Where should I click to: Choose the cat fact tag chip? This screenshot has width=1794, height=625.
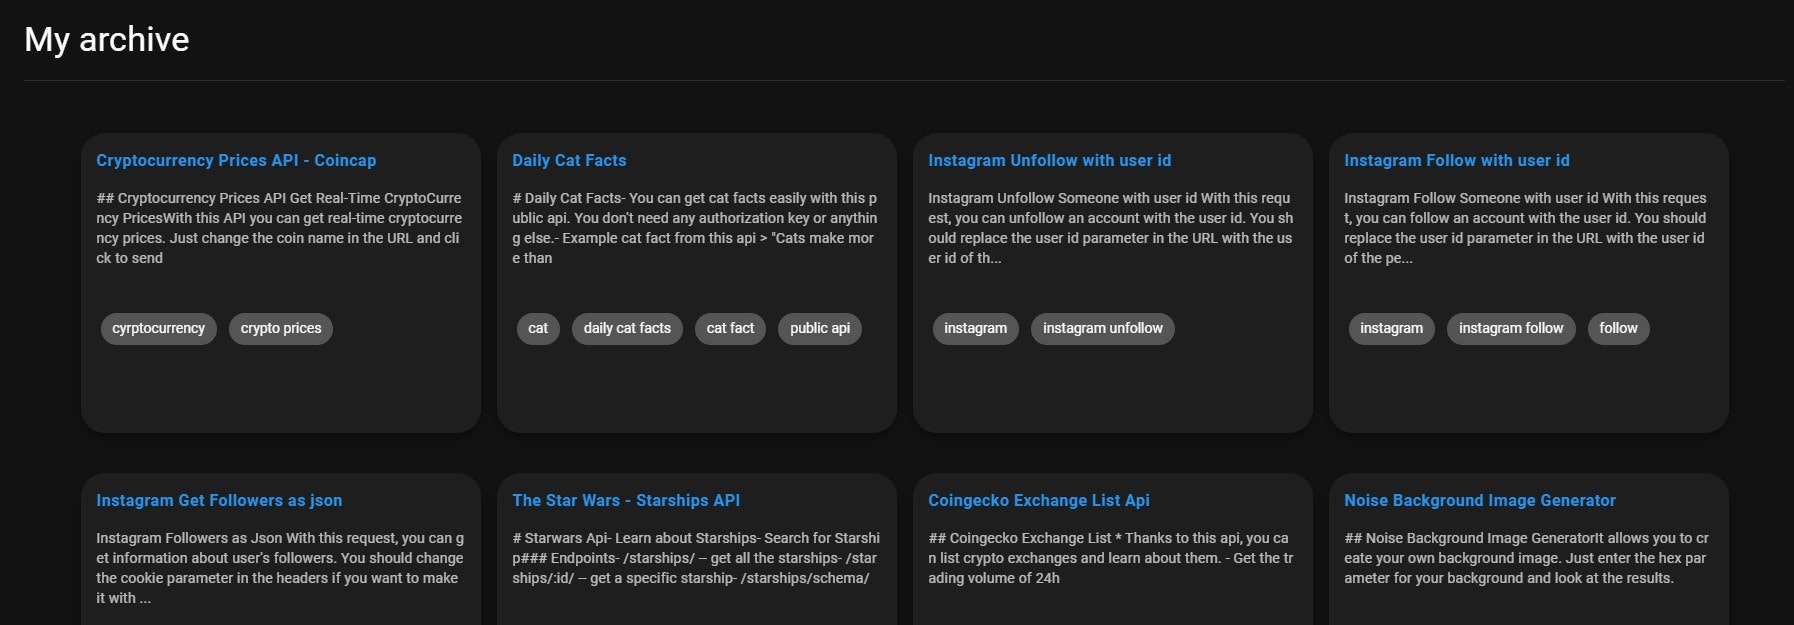click(730, 328)
